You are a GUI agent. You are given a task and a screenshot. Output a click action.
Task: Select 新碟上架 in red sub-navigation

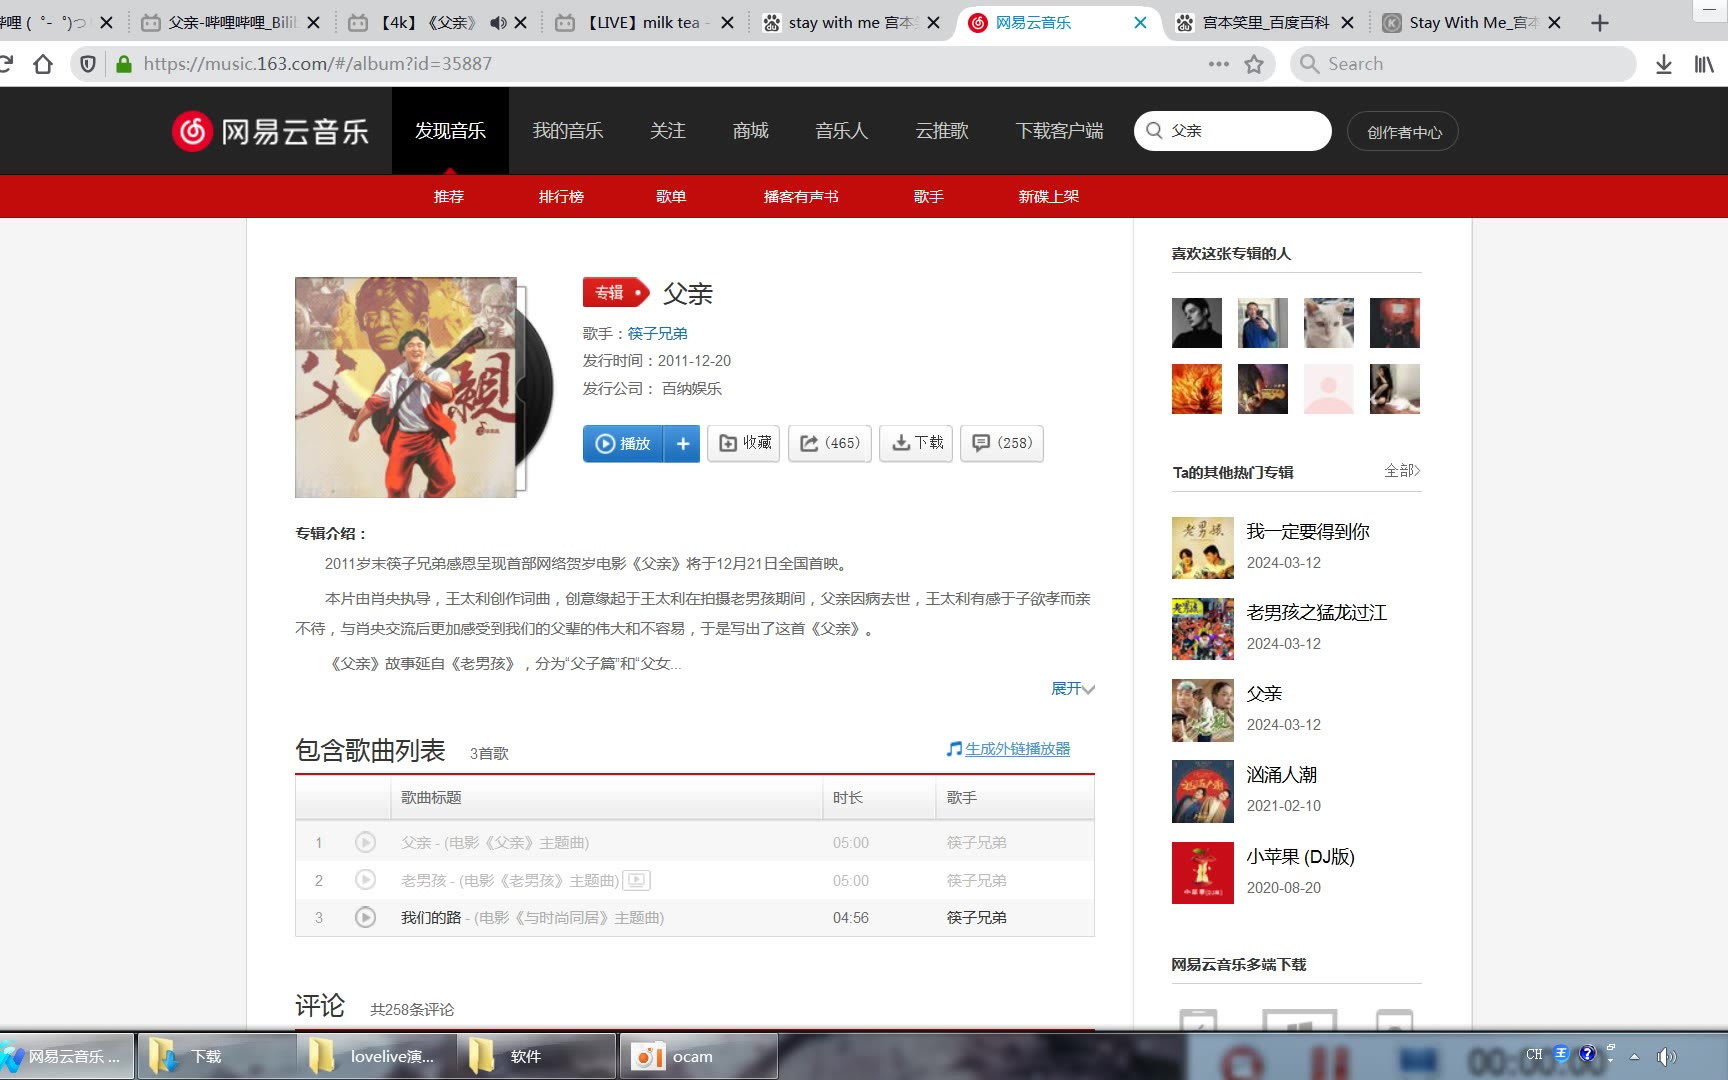click(1049, 197)
